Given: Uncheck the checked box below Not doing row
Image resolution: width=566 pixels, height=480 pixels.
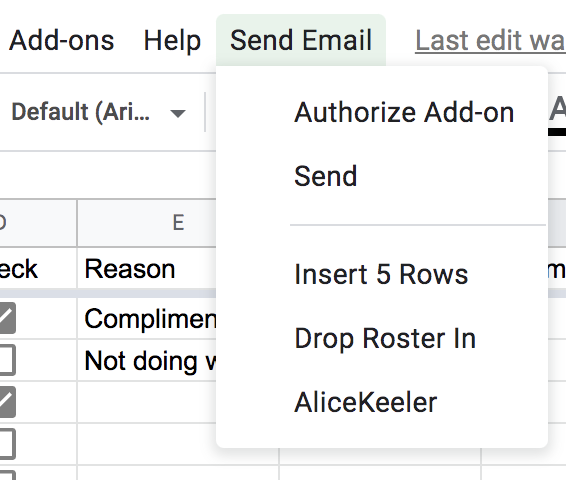Looking at the screenshot, I should [7, 402].
